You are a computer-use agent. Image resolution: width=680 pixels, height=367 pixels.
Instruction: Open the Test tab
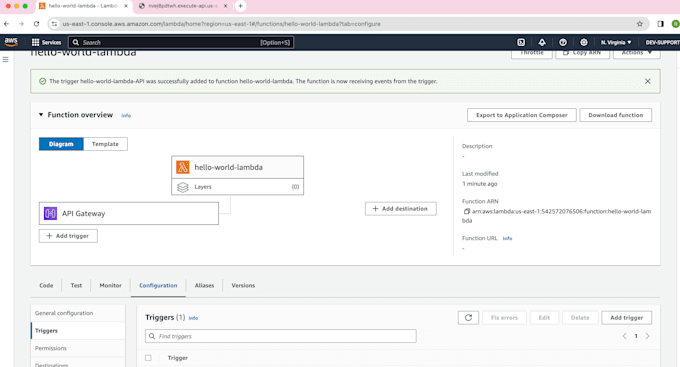(76, 285)
